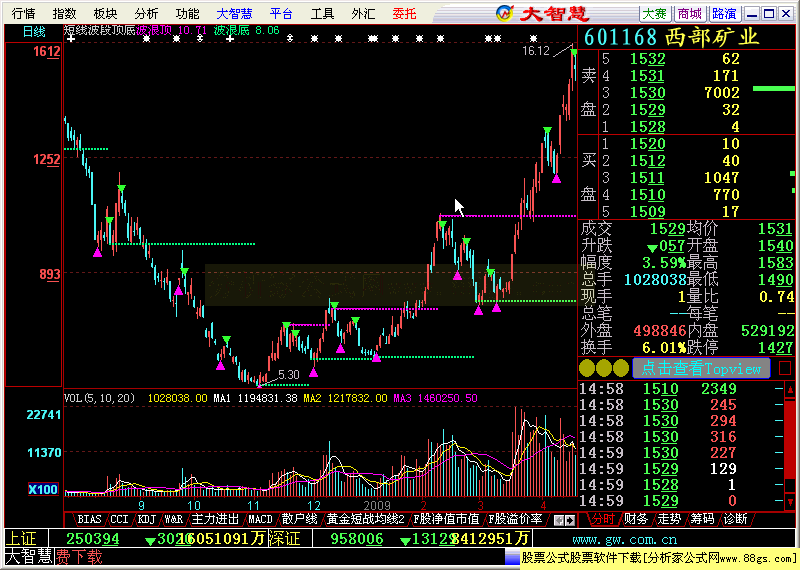800x570 pixels.
Task: Switch to the 黄金短战均线2 indicator tab
Action: click(365, 519)
